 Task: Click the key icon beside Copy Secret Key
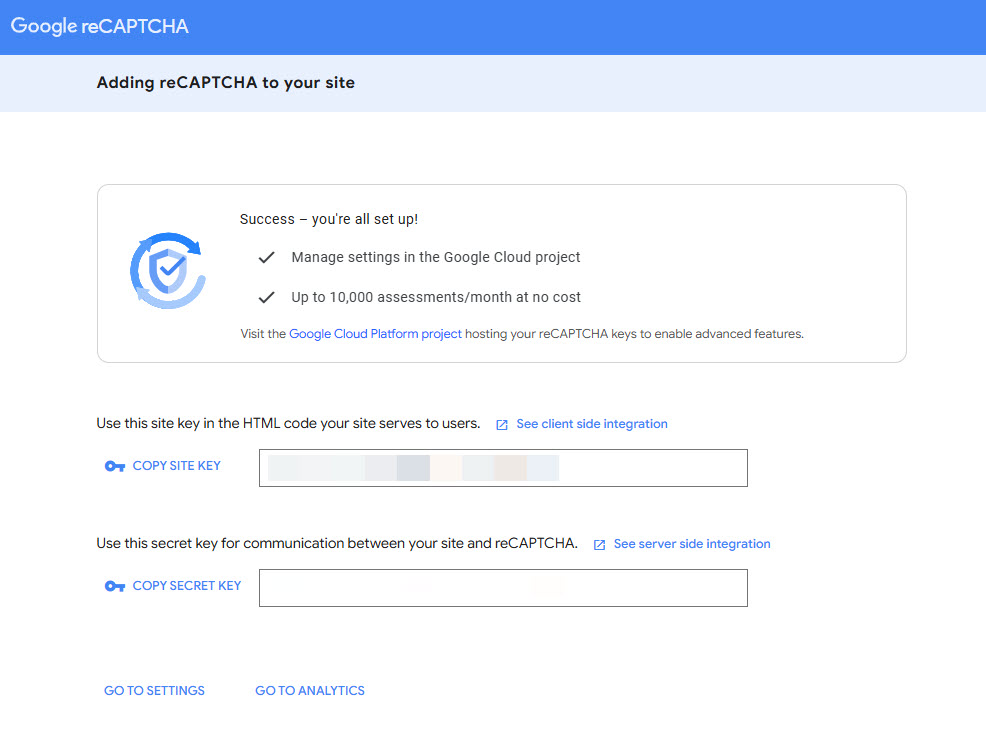[x=115, y=586]
